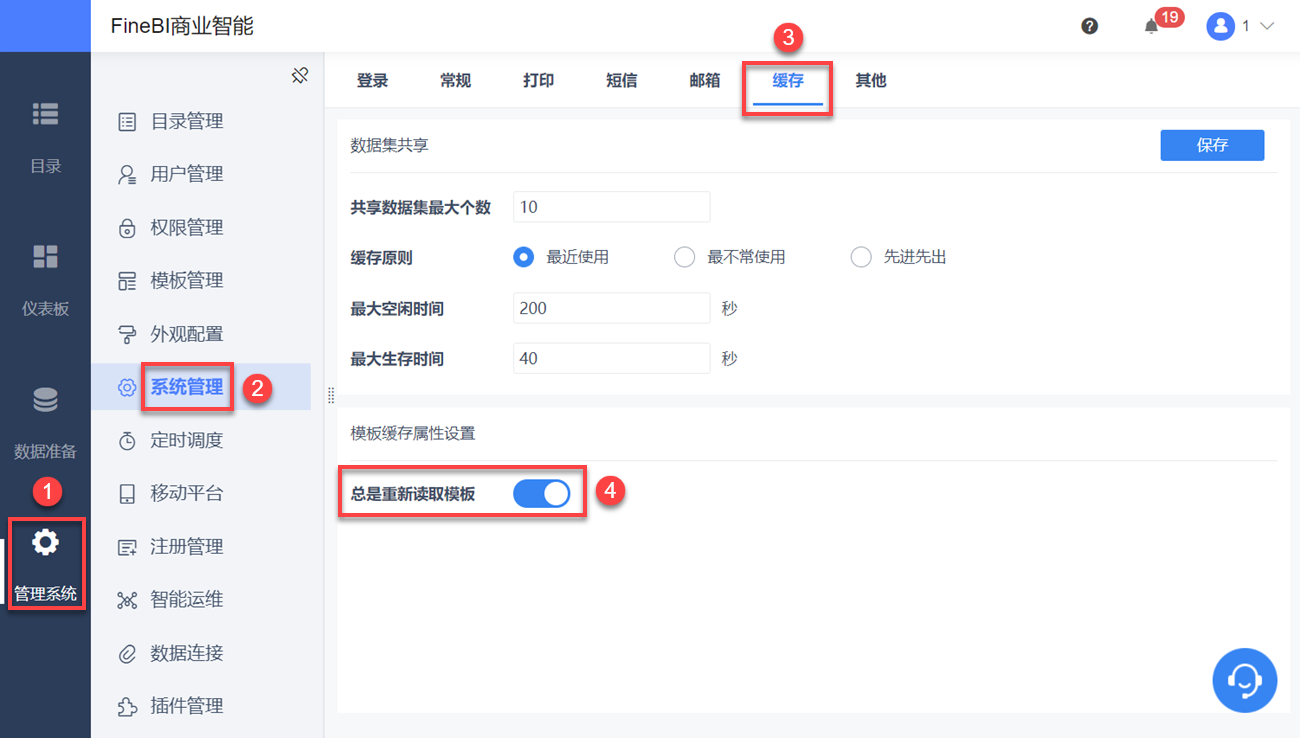This screenshot has height=738, width=1300.
Task: Click the 保存 button
Action: pyautogui.click(x=1212, y=145)
